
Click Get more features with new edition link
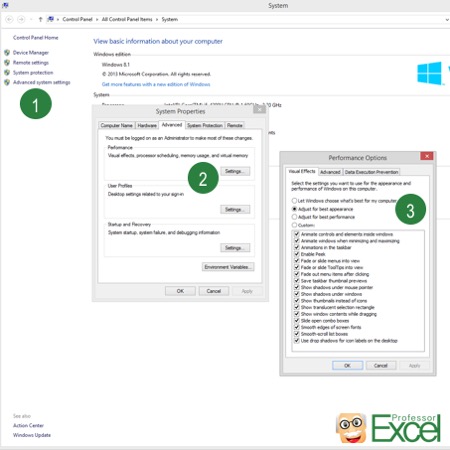pyautogui.click(x=156, y=84)
